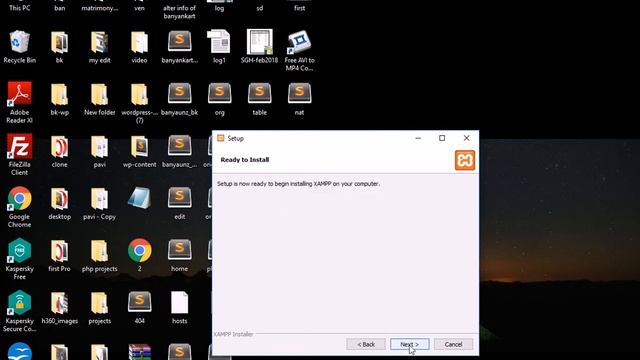Select the log1 text file icon
Image resolution: width=640 pixels, height=360 pixels.
(x=219, y=42)
